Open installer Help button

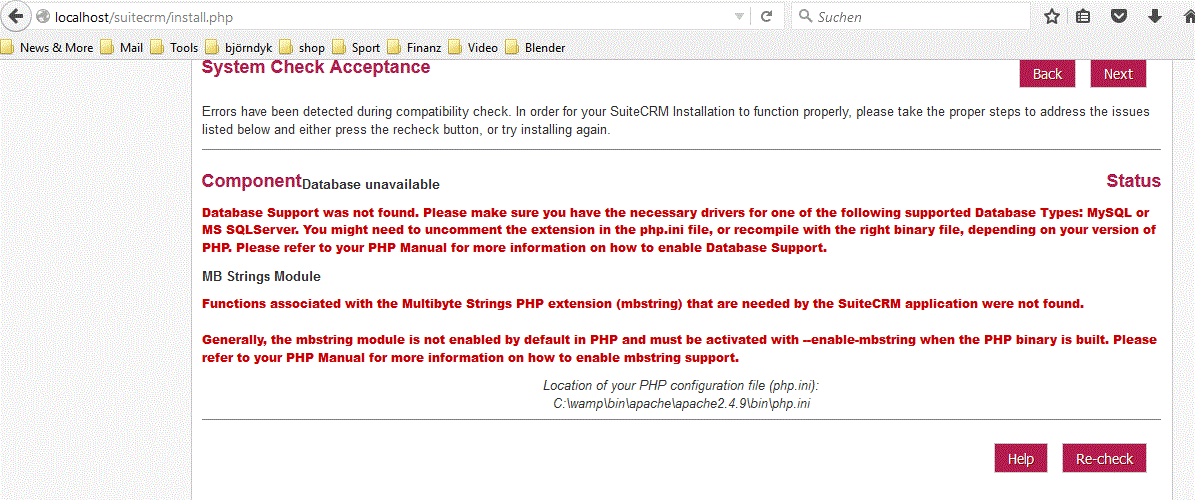click(x=1020, y=459)
